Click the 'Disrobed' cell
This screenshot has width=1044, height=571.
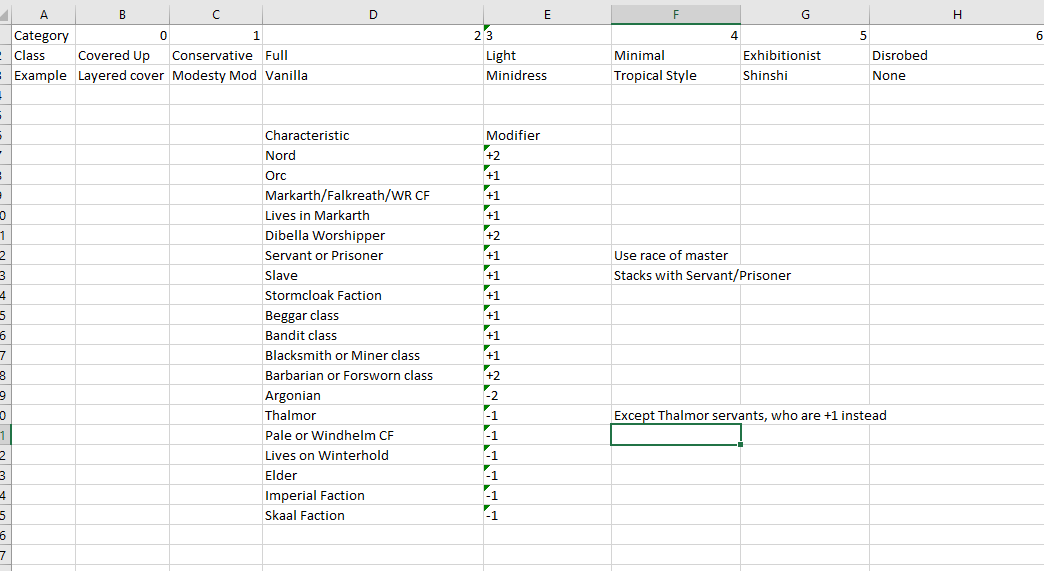point(957,55)
